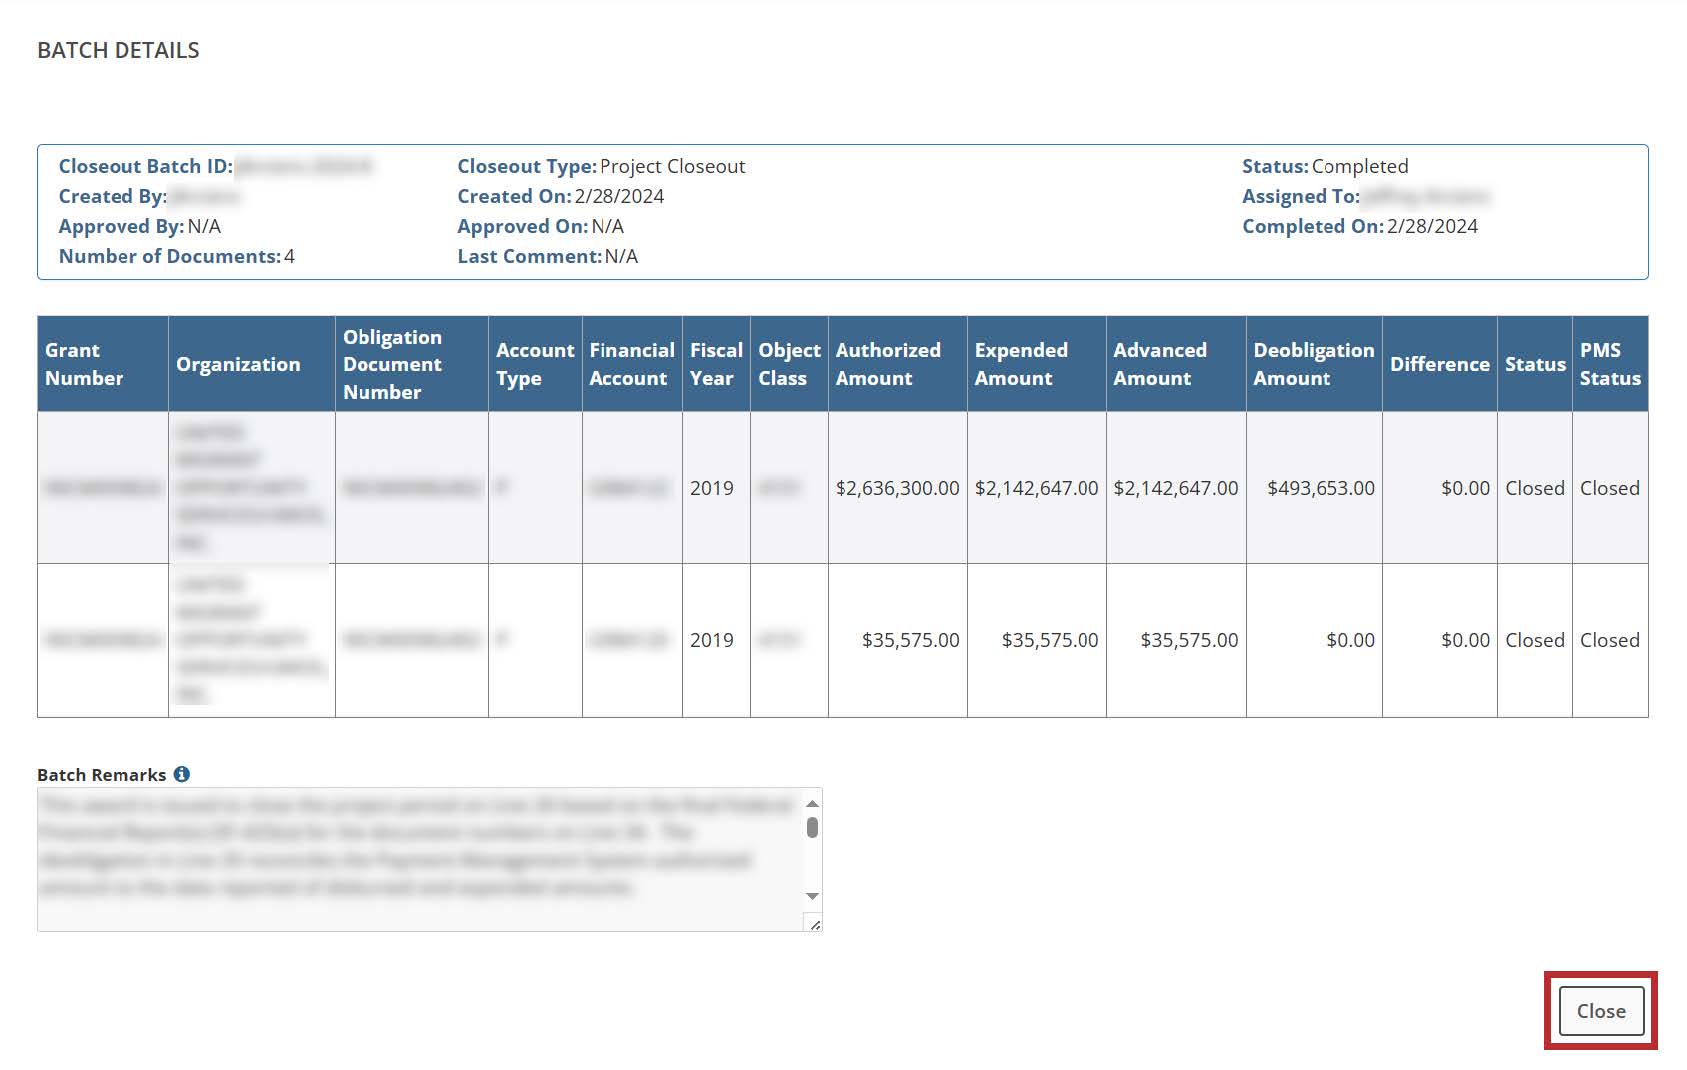Select the Grant Number column header
Image resolution: width=1687 pixels, height=1070 pixels.
pyautogui.click(x=84, y=364)
